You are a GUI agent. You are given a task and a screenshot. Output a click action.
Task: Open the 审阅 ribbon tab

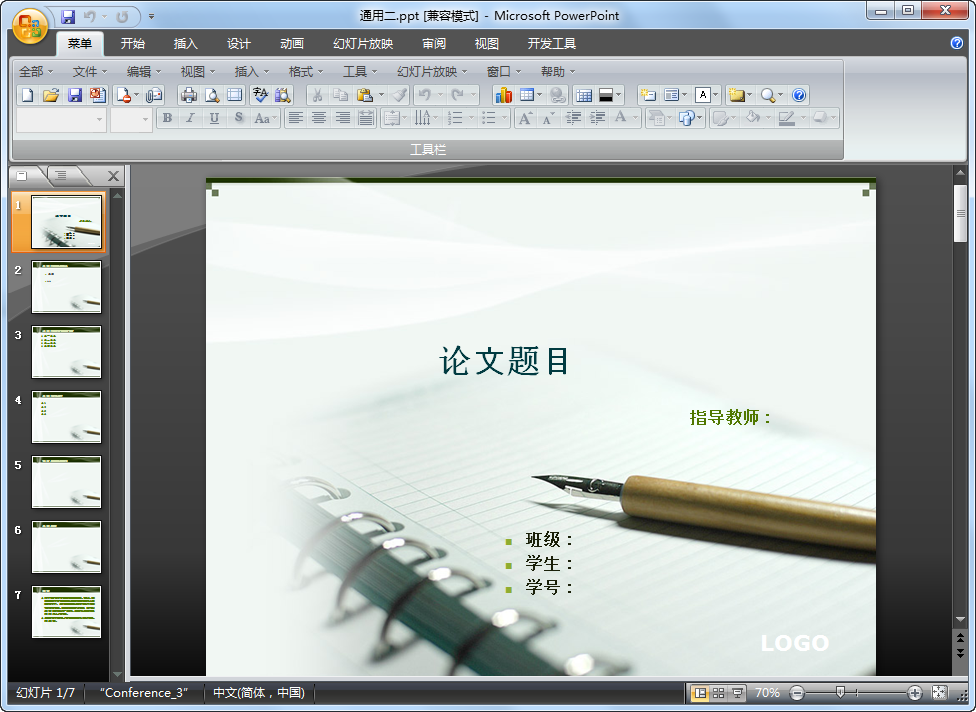434,43
